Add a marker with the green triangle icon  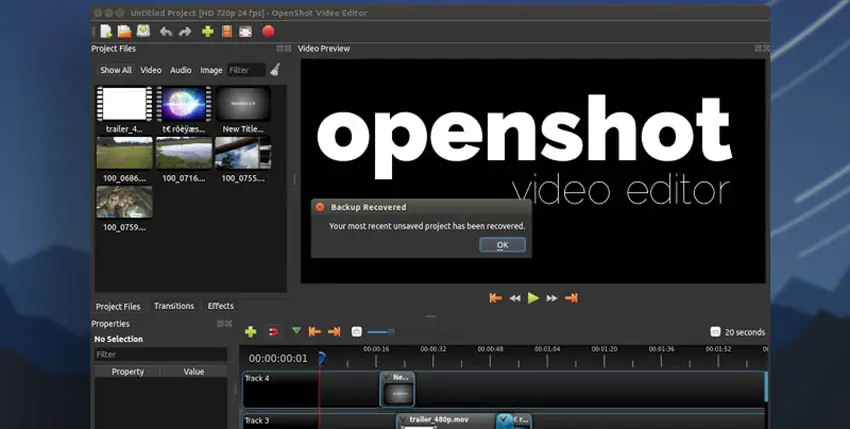point(296,330)
